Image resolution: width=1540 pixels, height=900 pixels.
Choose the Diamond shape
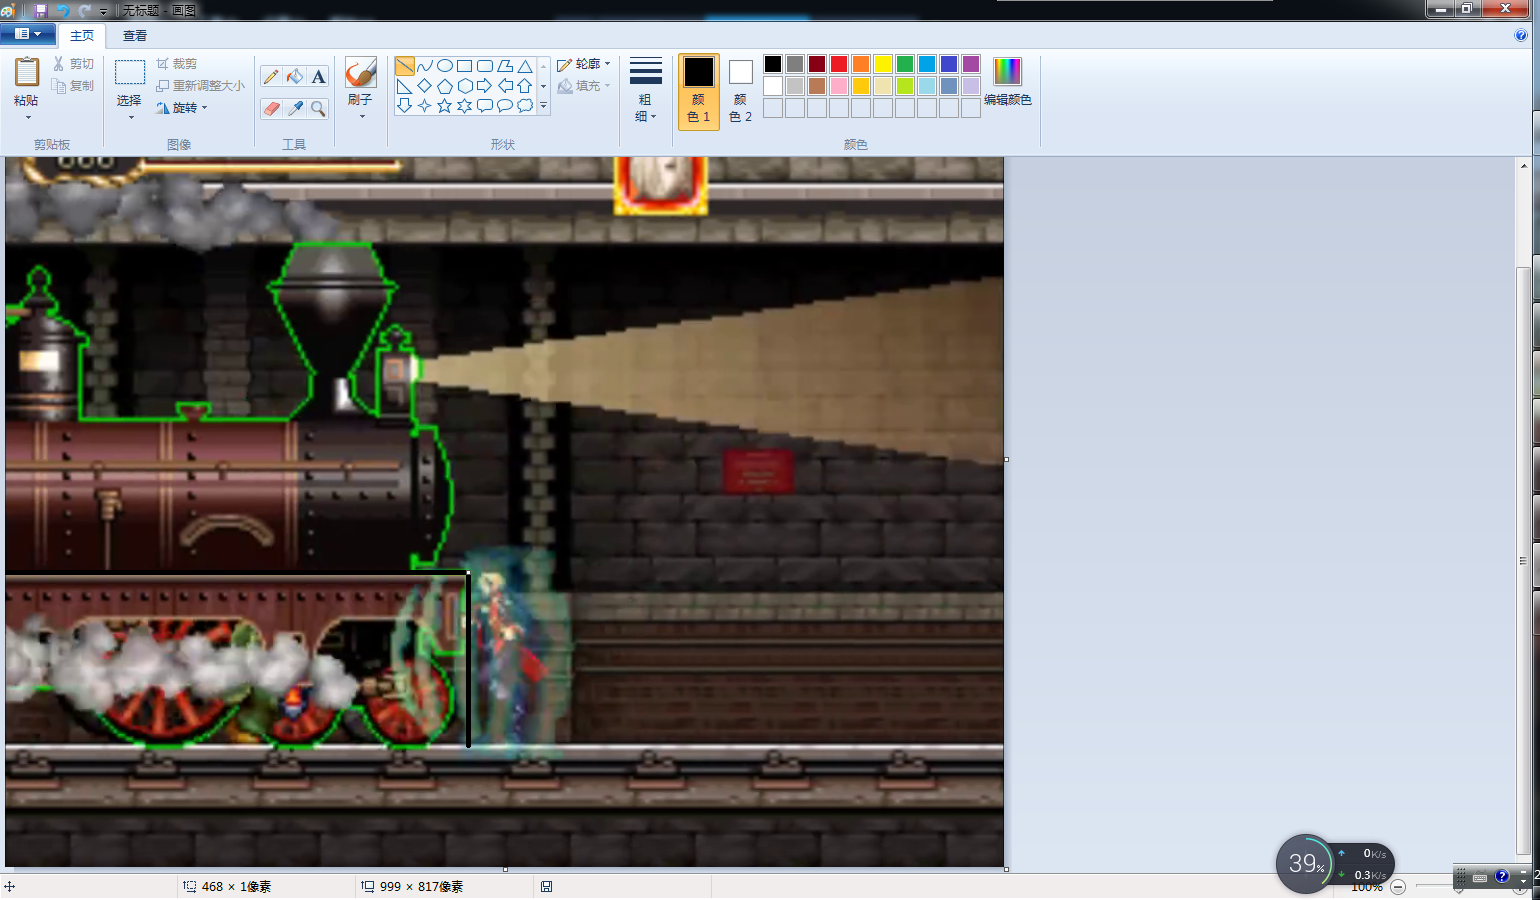[425, 86]
